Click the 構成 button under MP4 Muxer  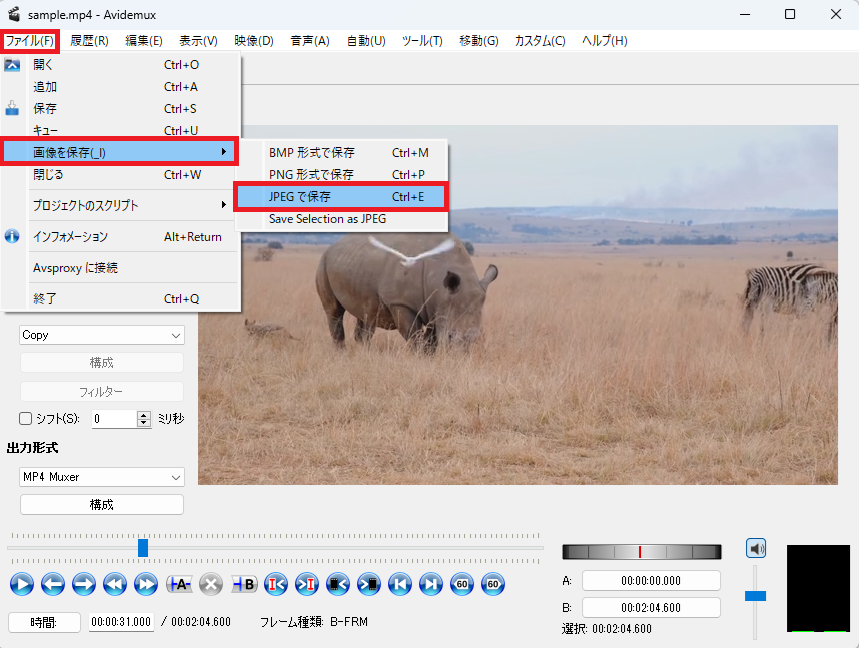pyautogui.click(x=102, y=505)
